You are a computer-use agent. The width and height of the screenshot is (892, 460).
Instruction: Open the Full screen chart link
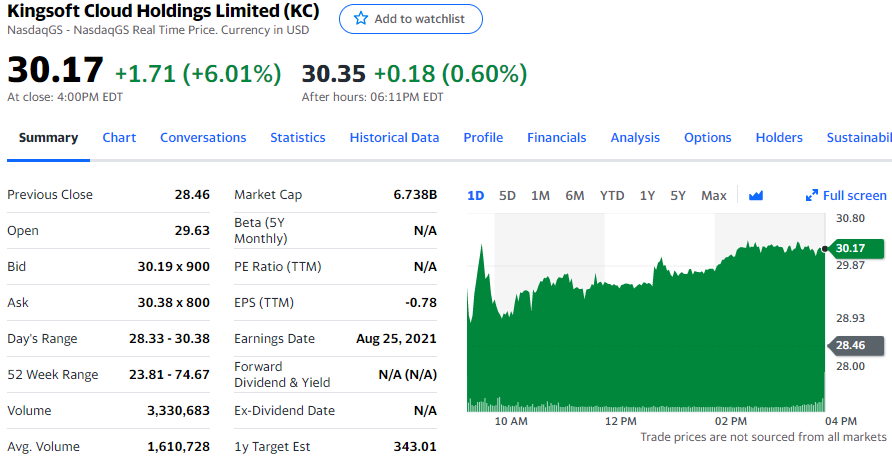(x=854, y=196)
